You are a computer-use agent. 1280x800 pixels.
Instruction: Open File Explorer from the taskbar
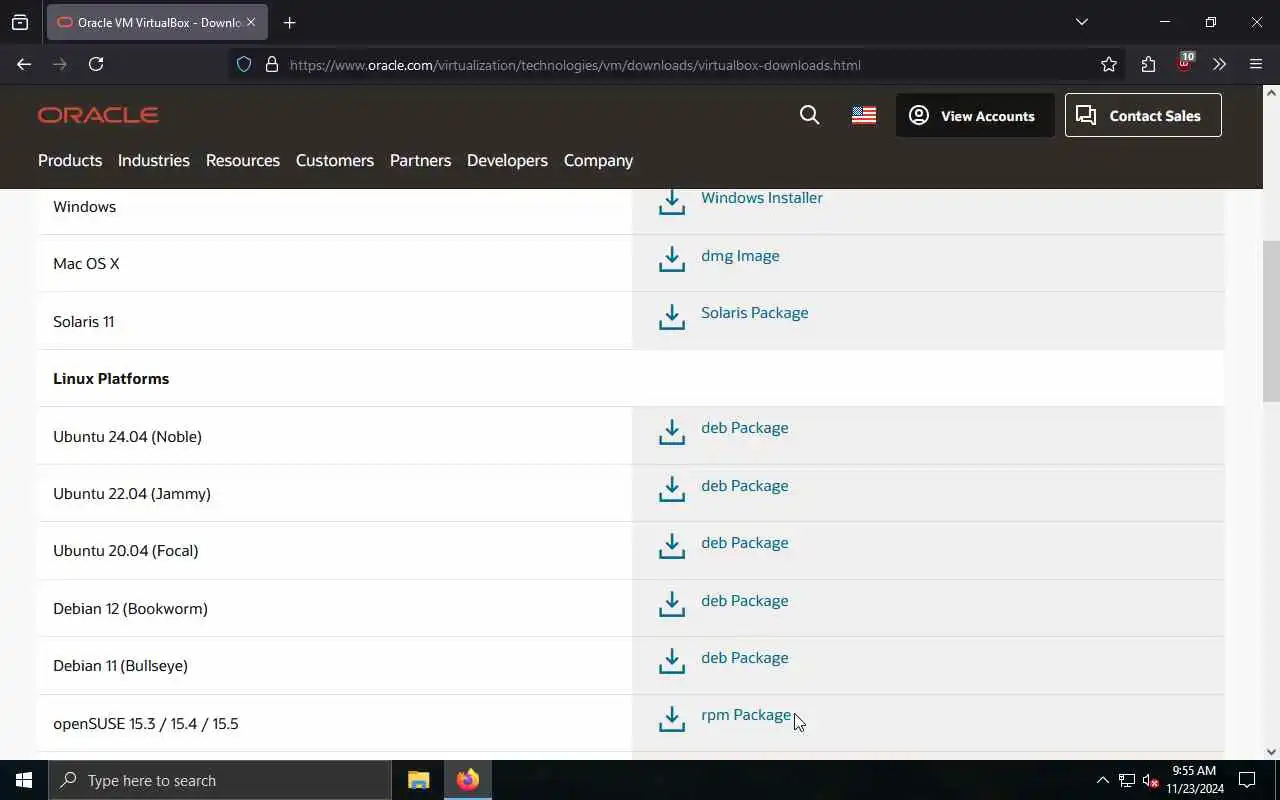[x=418, y=780]
